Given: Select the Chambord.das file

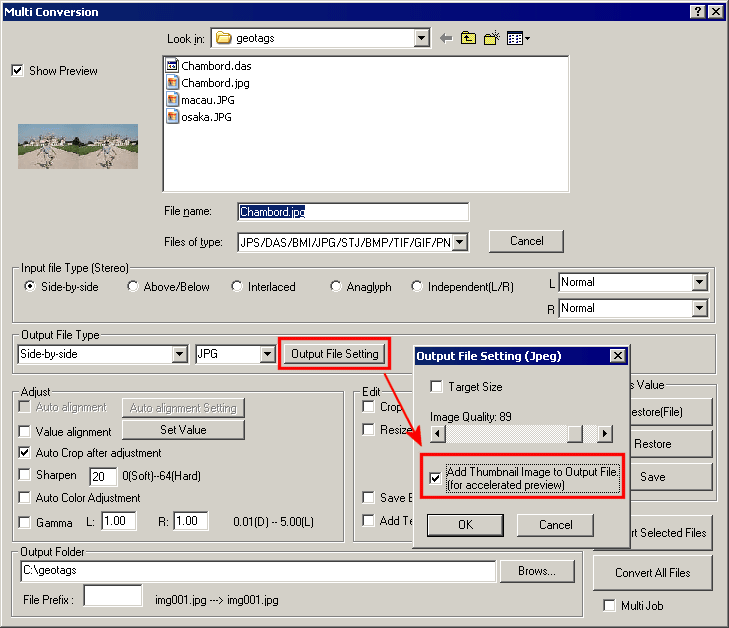Looking at the screenshot, I should [x=215, y=66].
